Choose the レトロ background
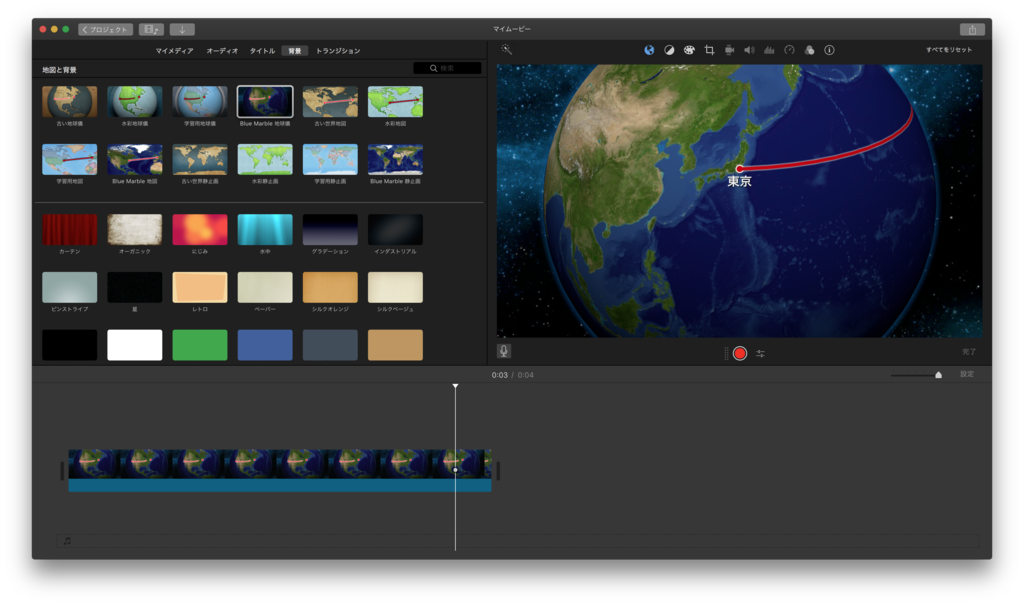This screenshot has width=1024, height=605. tap(200, 287)
